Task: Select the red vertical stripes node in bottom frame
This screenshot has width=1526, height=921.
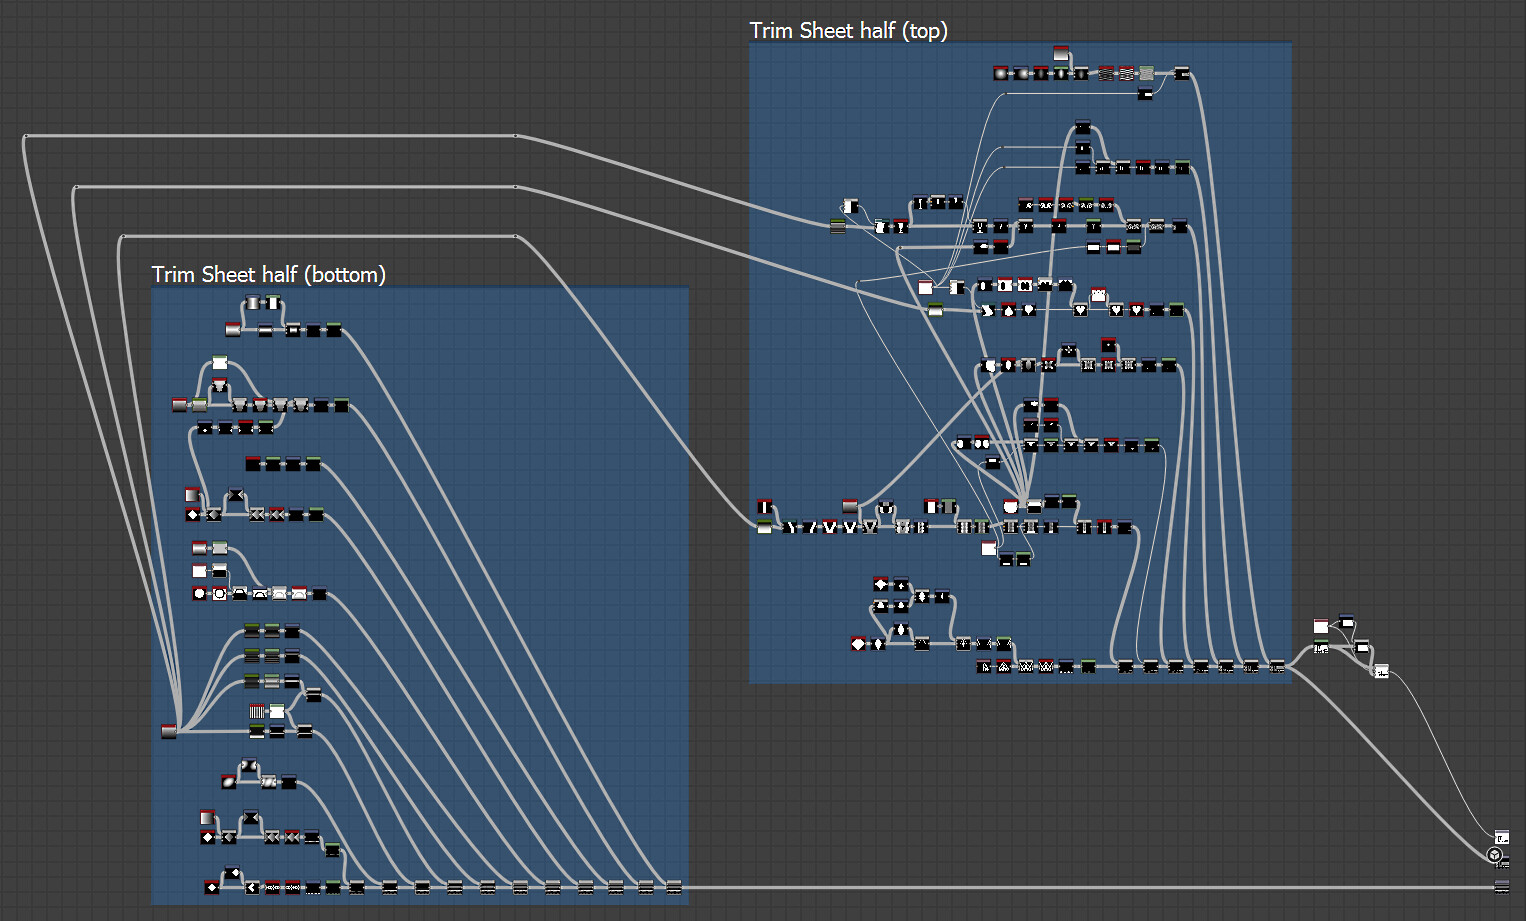Action: (x=257, y=711)
